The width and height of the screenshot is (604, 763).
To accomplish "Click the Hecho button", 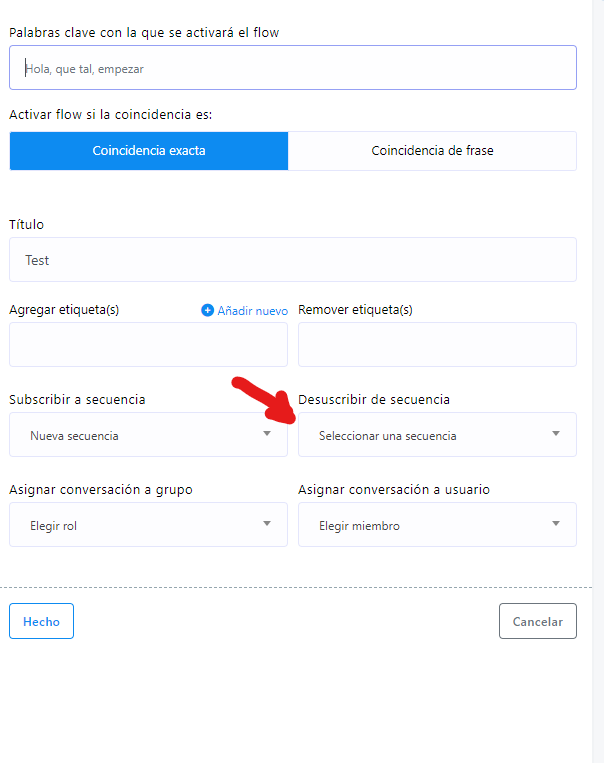I will [x=41, y=621].
